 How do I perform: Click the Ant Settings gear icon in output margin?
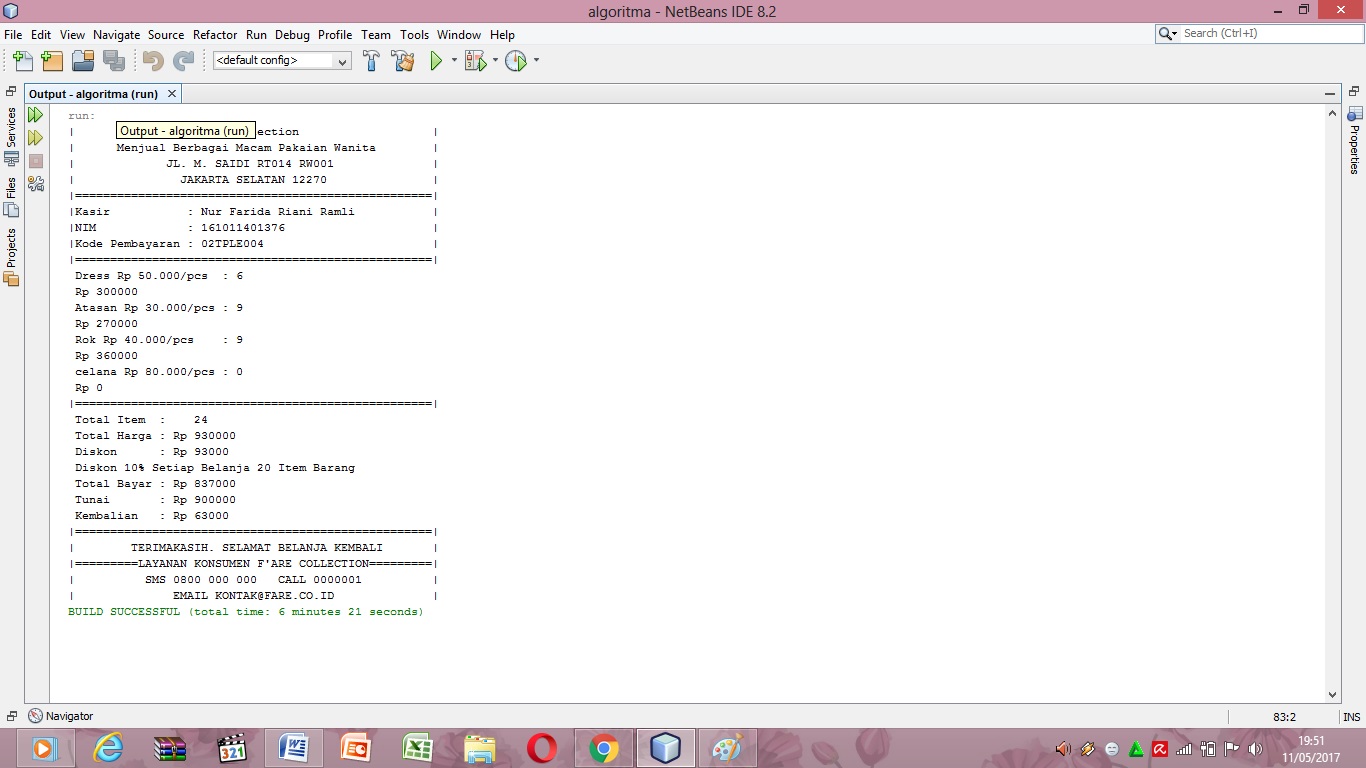(35, 184)
